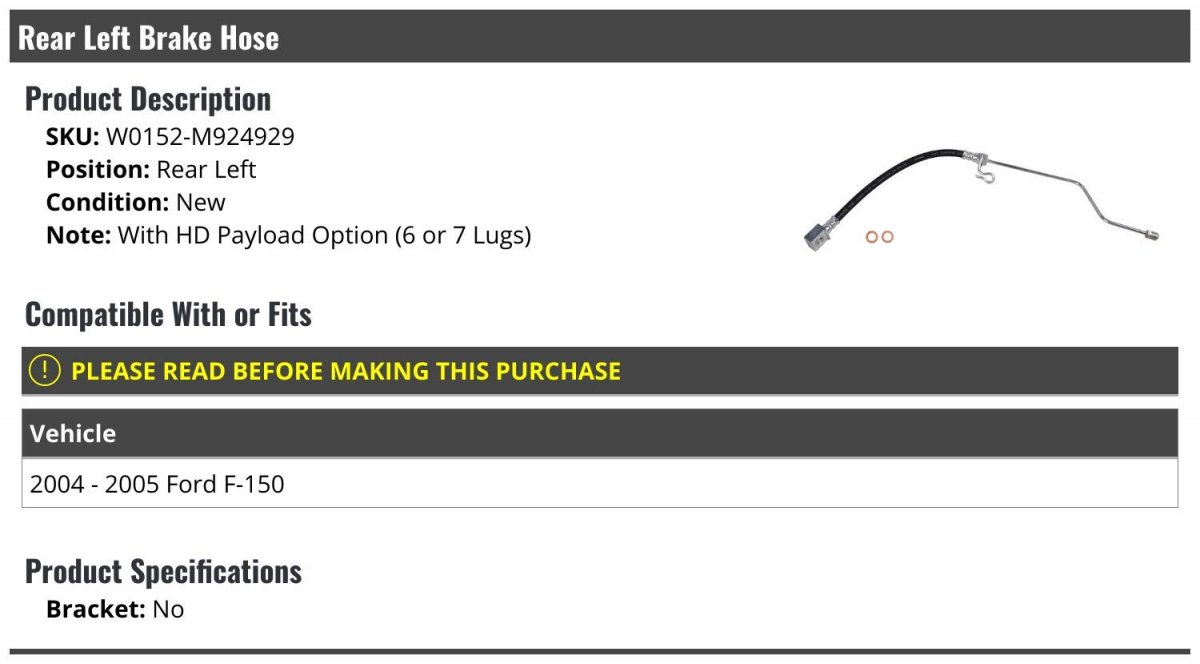Click the Condition: New line
The width and height of the screenshot is (1200, 664).
136,203
